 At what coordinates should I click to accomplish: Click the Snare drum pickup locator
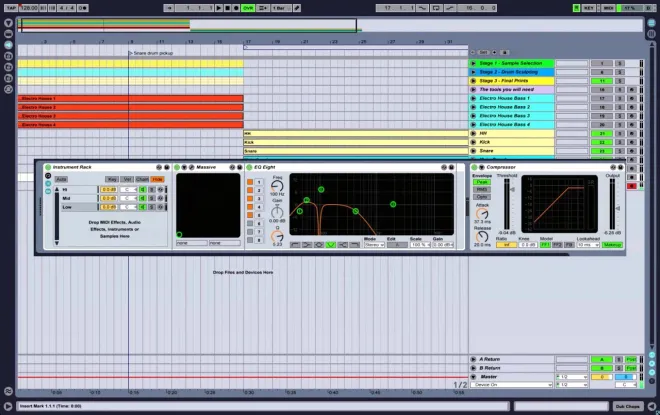click(x=151, y=53)
